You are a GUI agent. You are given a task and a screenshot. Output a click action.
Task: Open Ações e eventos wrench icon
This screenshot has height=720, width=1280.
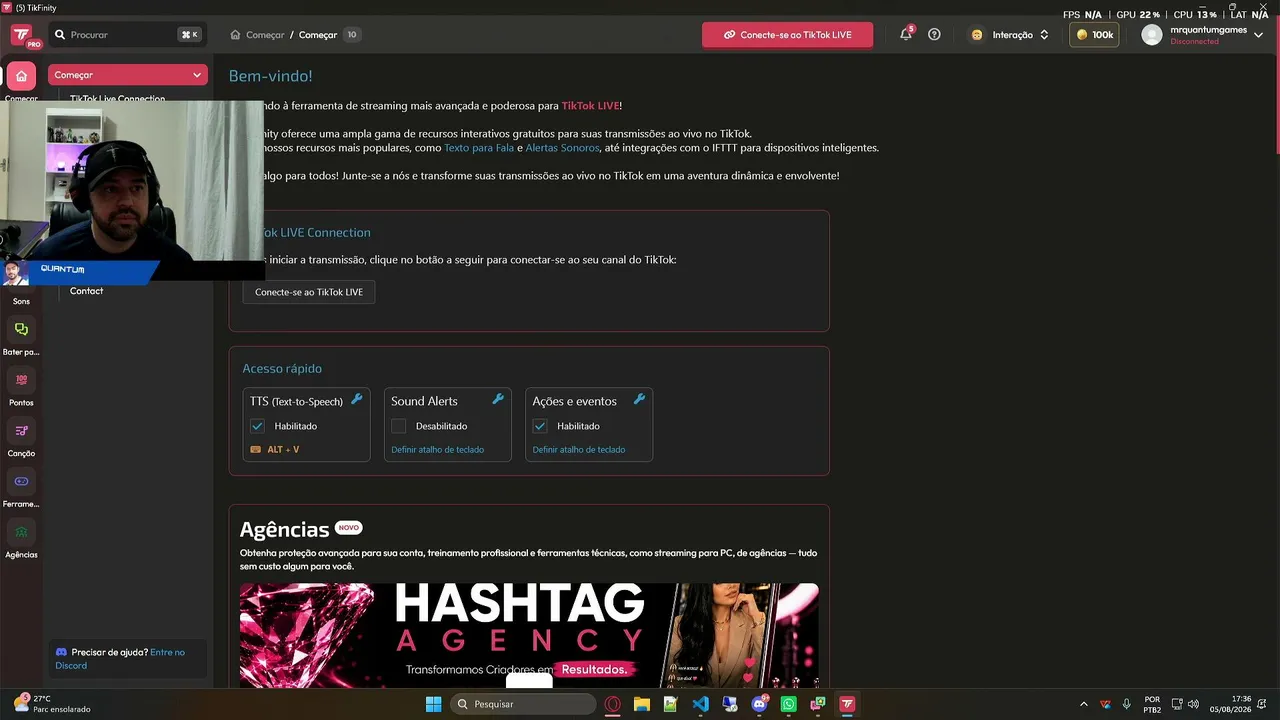[x=639, y=399]
